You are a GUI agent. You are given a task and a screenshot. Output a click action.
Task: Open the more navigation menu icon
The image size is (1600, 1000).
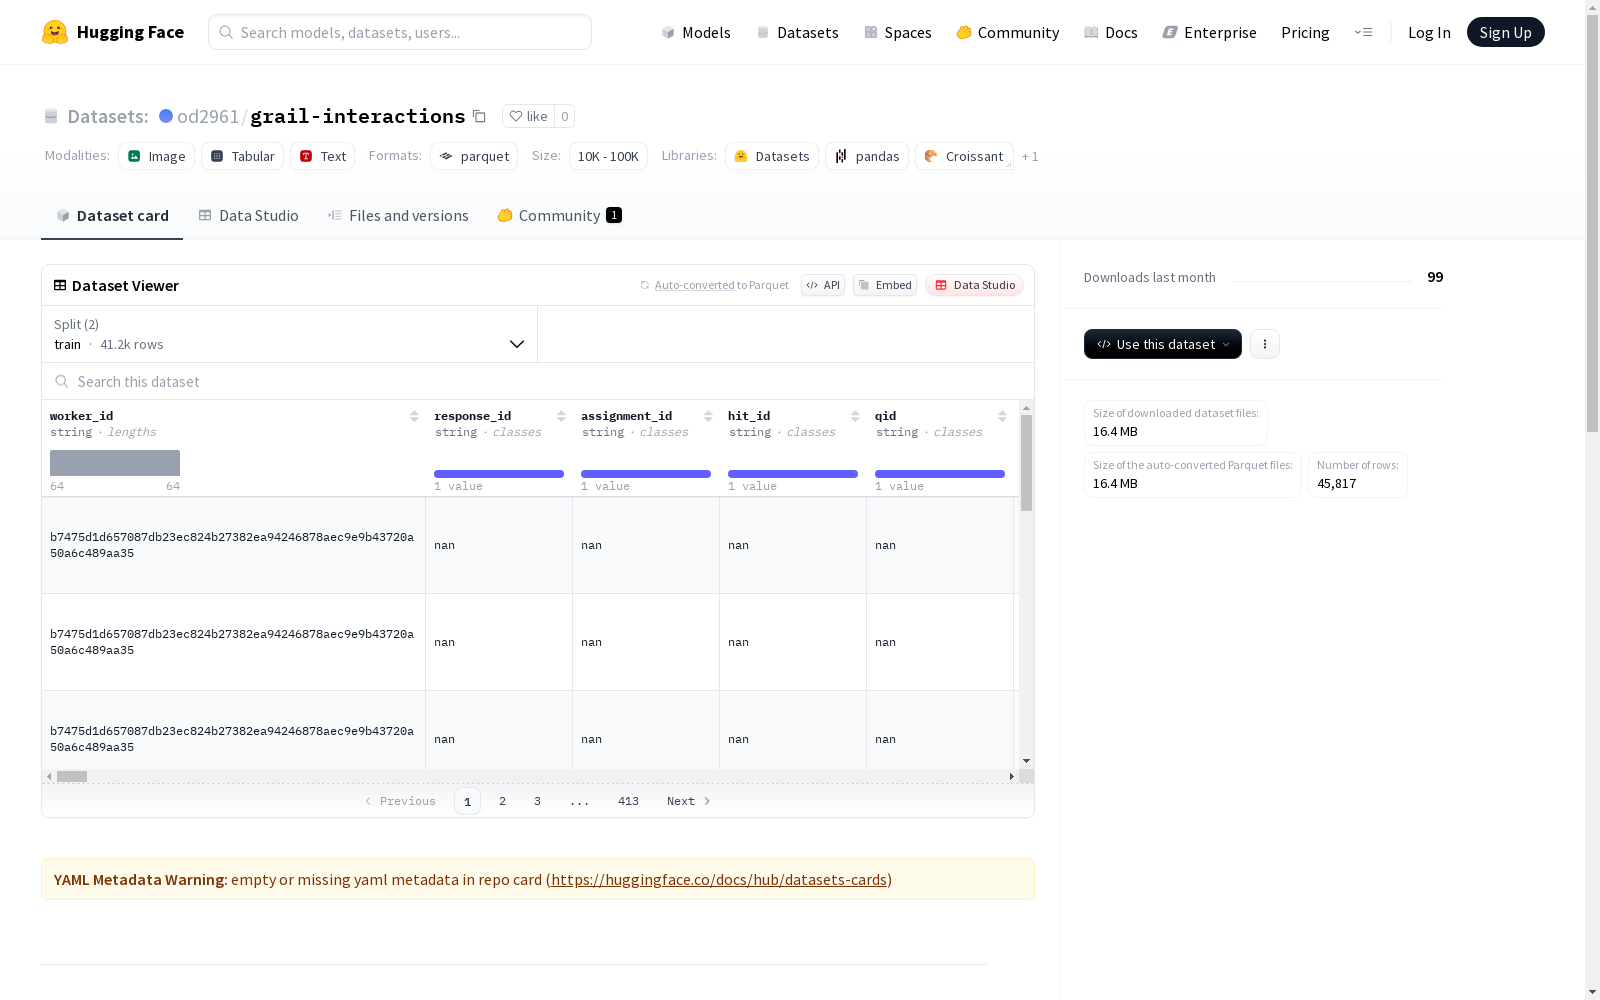click(1363, 32)
